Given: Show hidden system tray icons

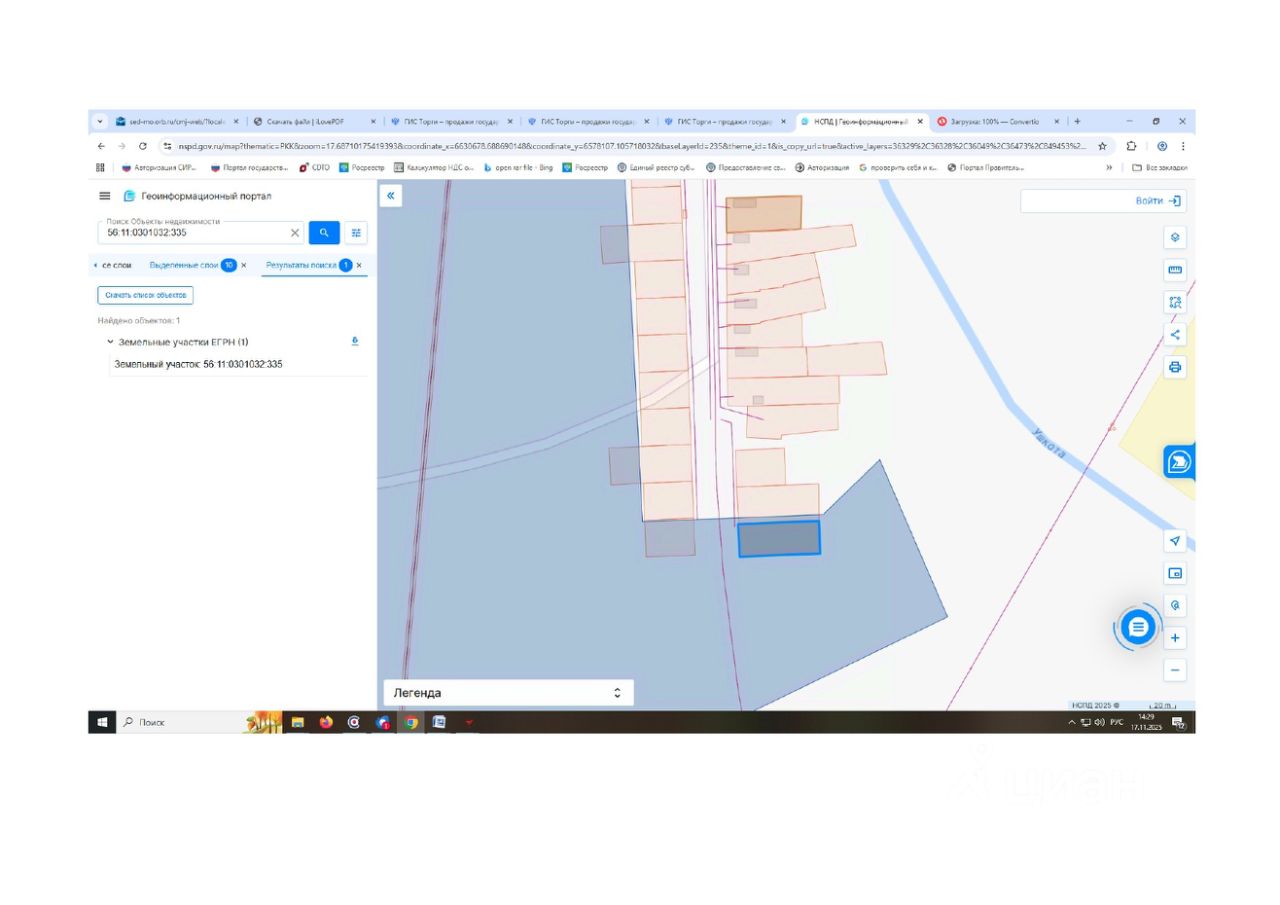Looking at the screenshot, I should (1072, 722).
